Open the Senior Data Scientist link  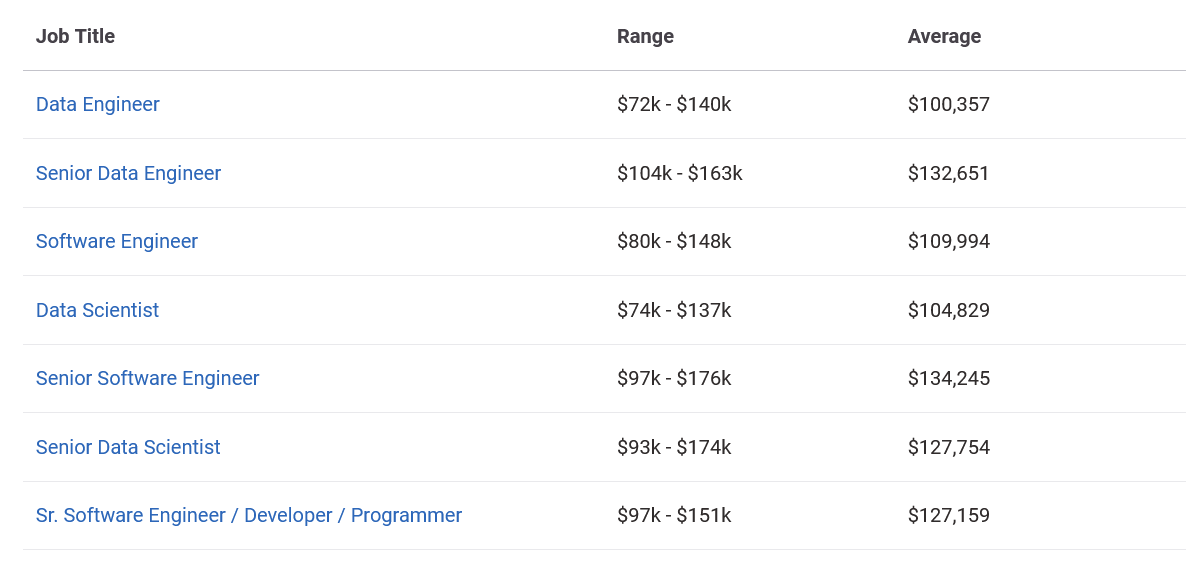tap(128, 447)
